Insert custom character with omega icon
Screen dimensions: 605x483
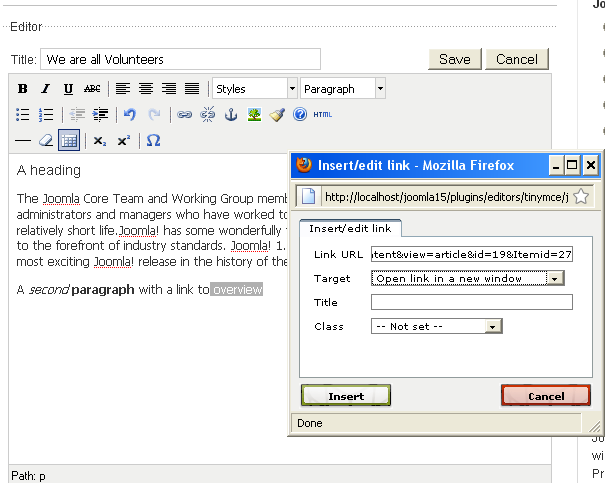pyautogui.click(x=153, y=141)
